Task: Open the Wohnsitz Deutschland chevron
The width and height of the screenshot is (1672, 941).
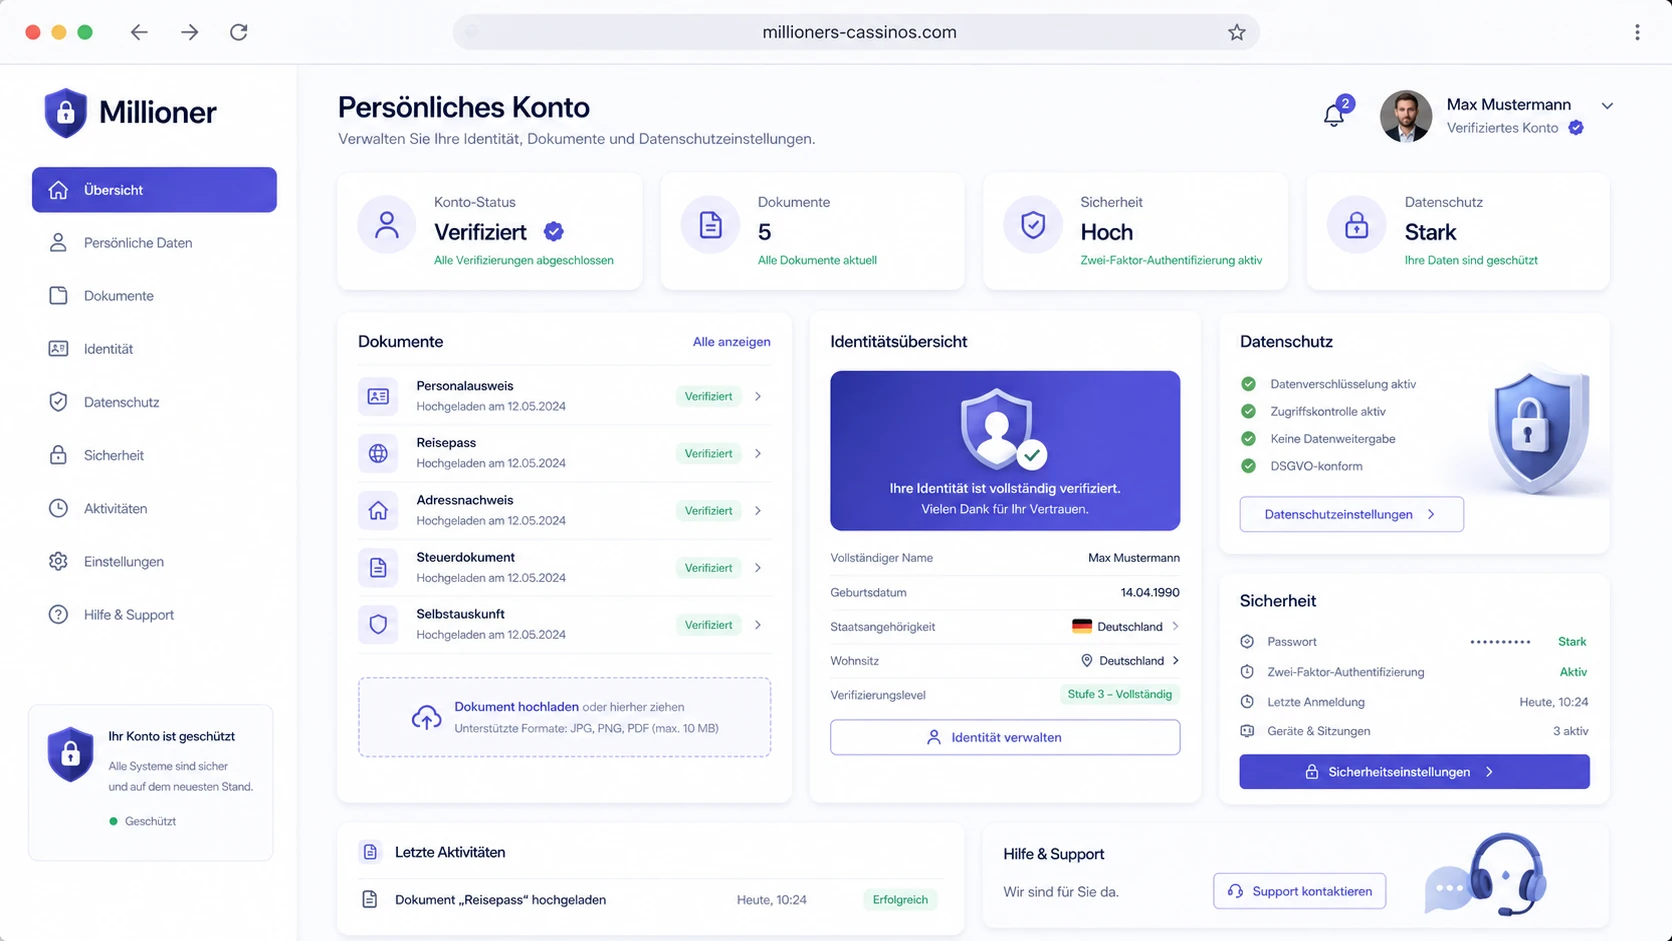Action: pyautogui.click(x=1175, y=661)
